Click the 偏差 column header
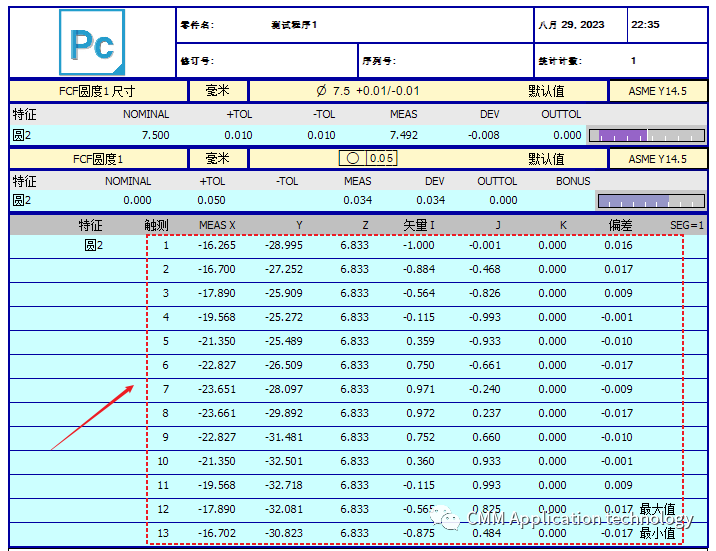Screen dimensions: 716x551 point(620,225)
